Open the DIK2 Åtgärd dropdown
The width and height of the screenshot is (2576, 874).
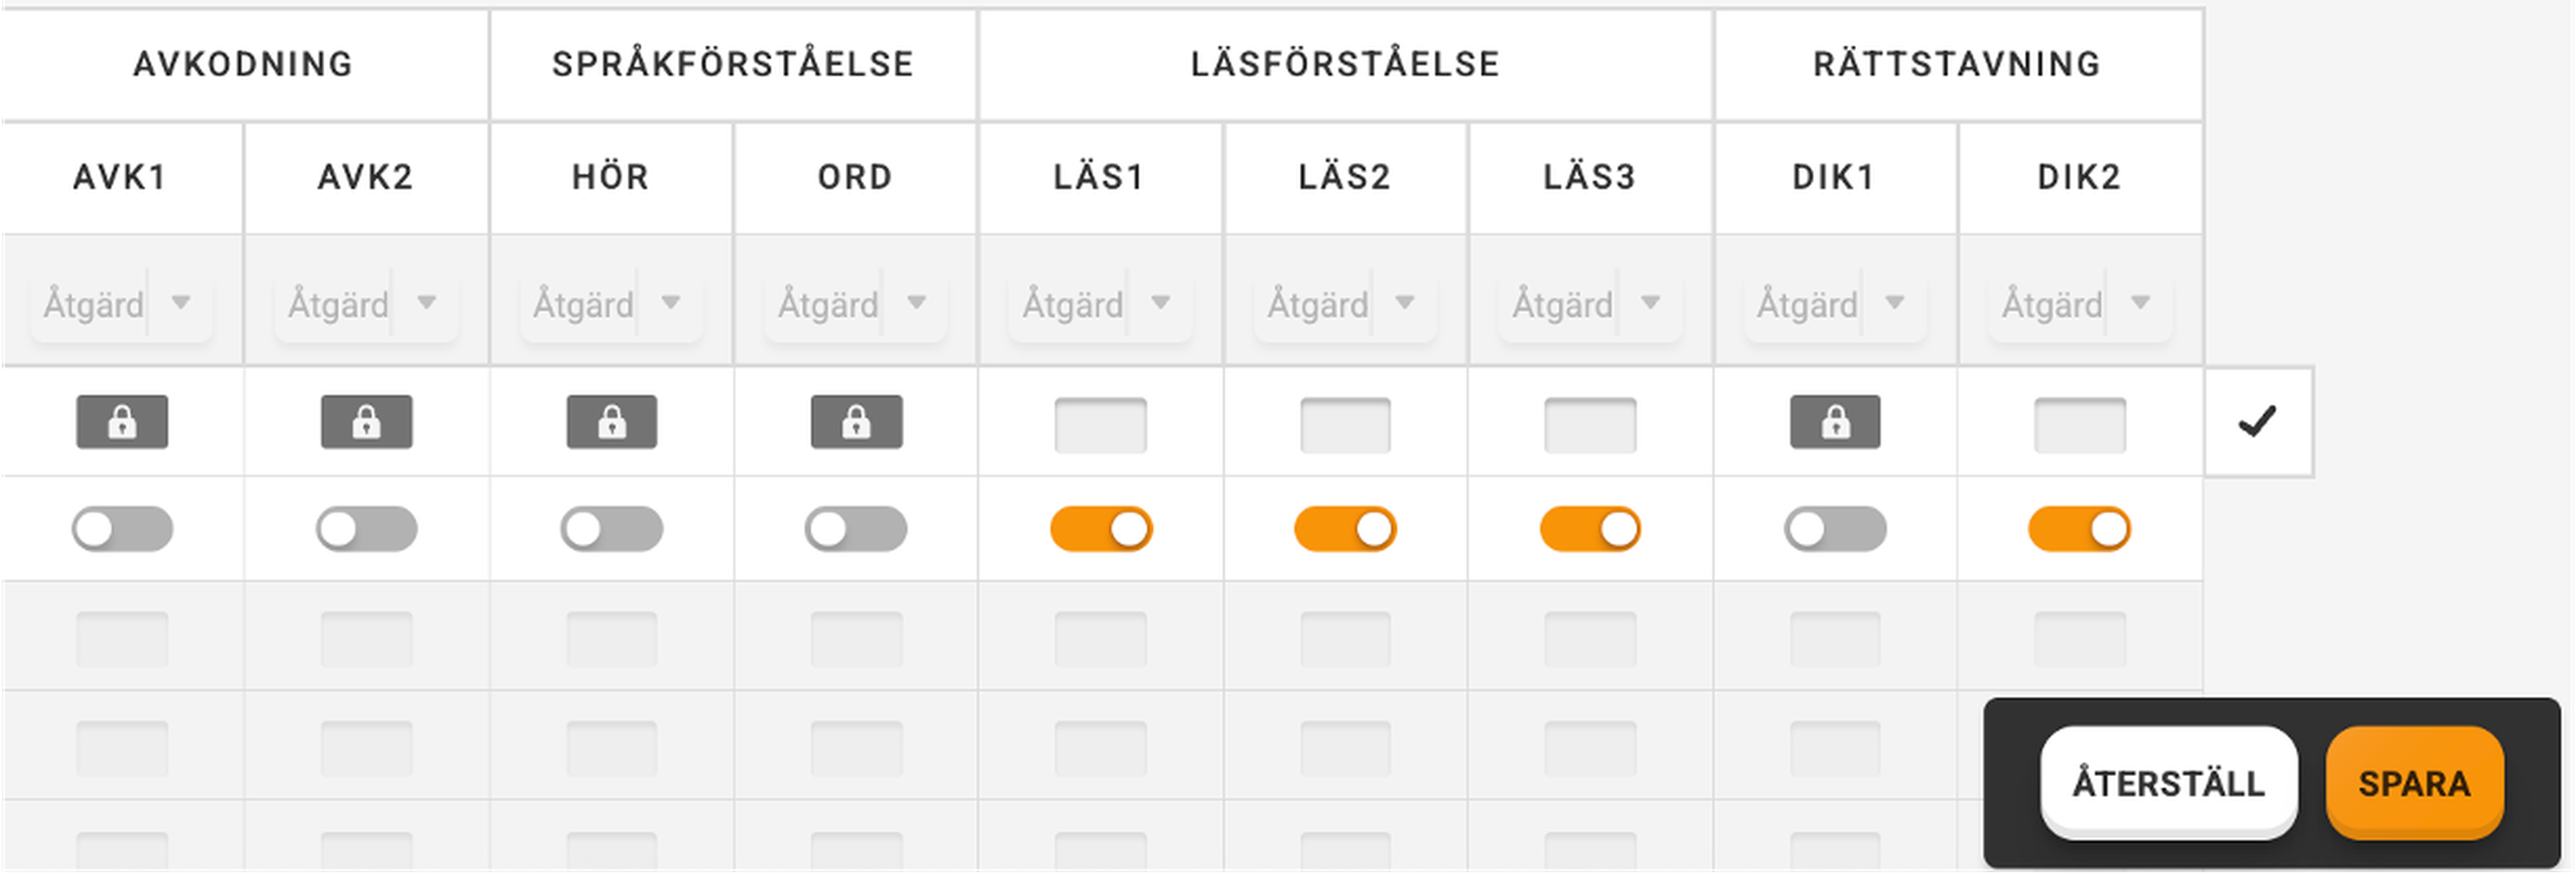pos(2078,303)
